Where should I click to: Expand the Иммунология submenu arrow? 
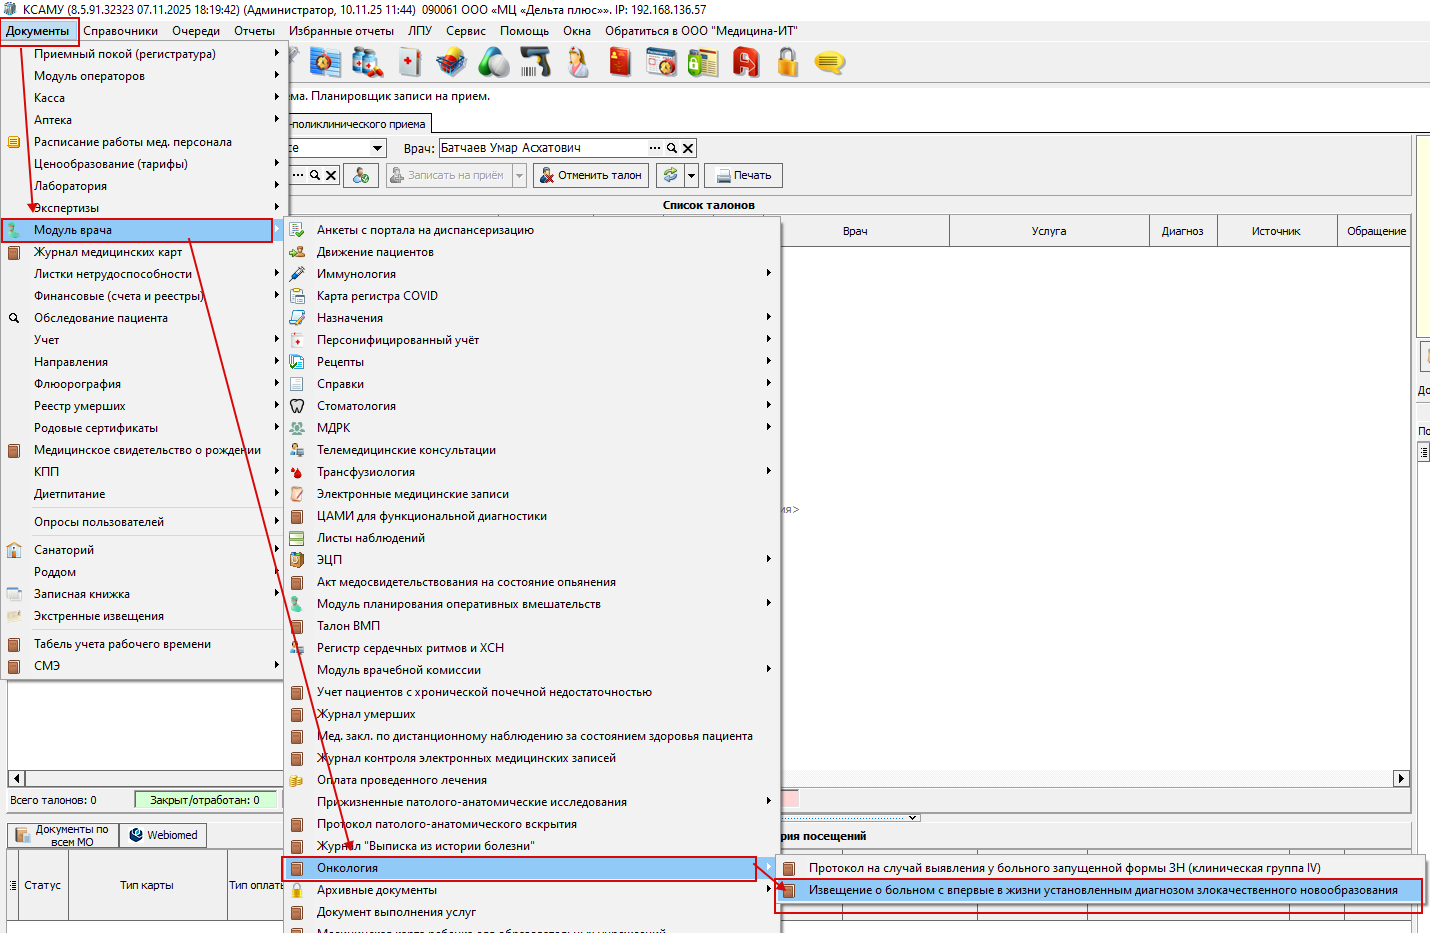pyautogui.click(x=768, y=273)
